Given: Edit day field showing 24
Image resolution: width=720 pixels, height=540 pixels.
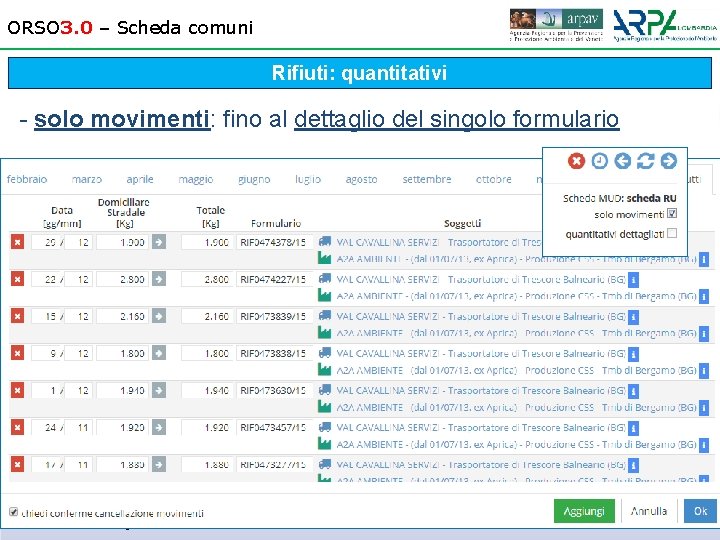Looking at the screenshot, I should (46, 428).
